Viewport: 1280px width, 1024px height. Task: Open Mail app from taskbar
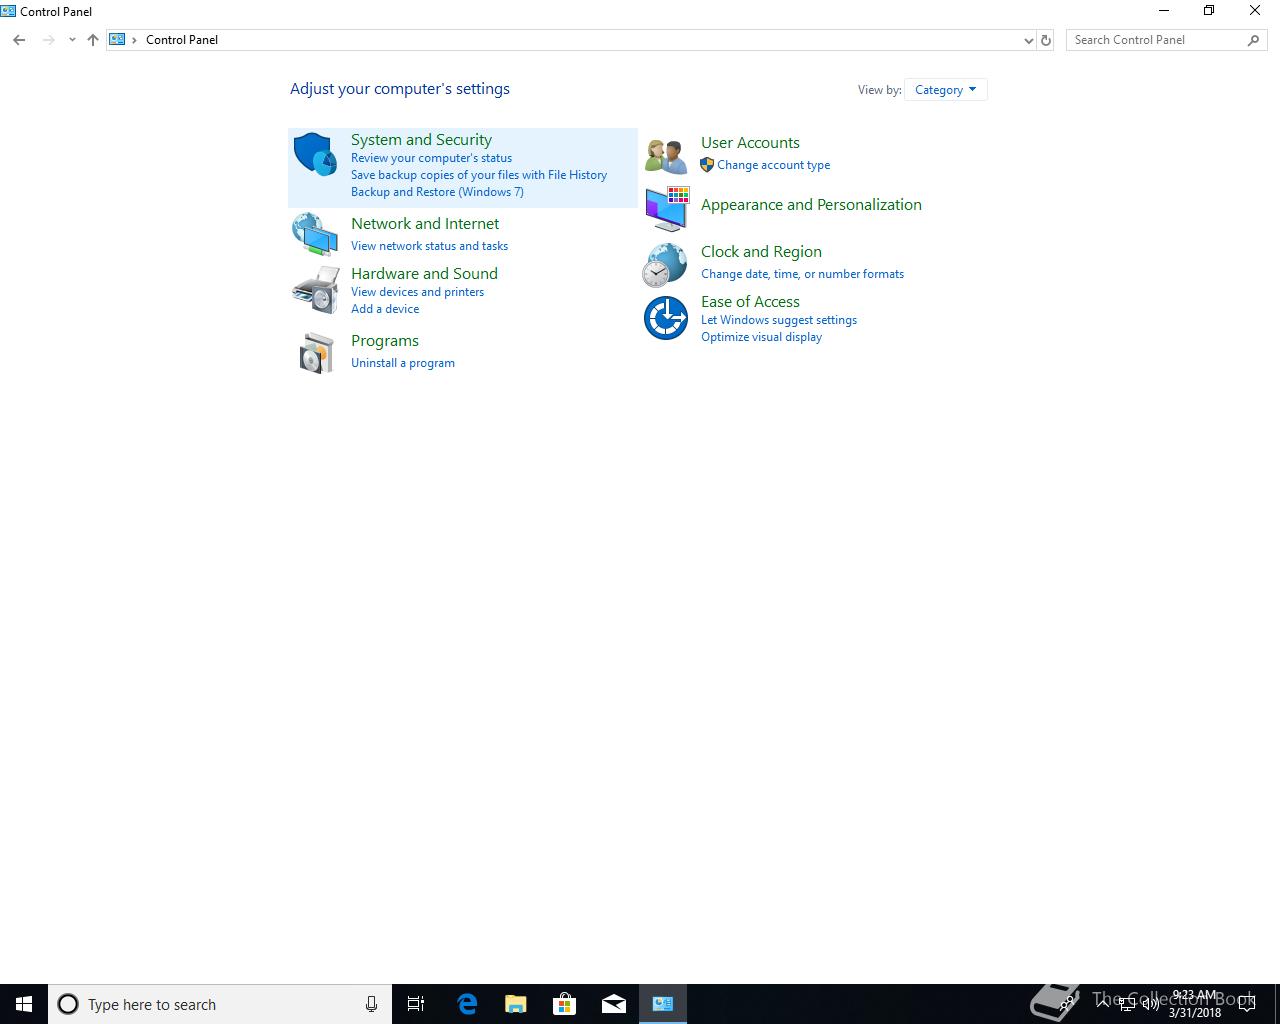click(614, 1004)
